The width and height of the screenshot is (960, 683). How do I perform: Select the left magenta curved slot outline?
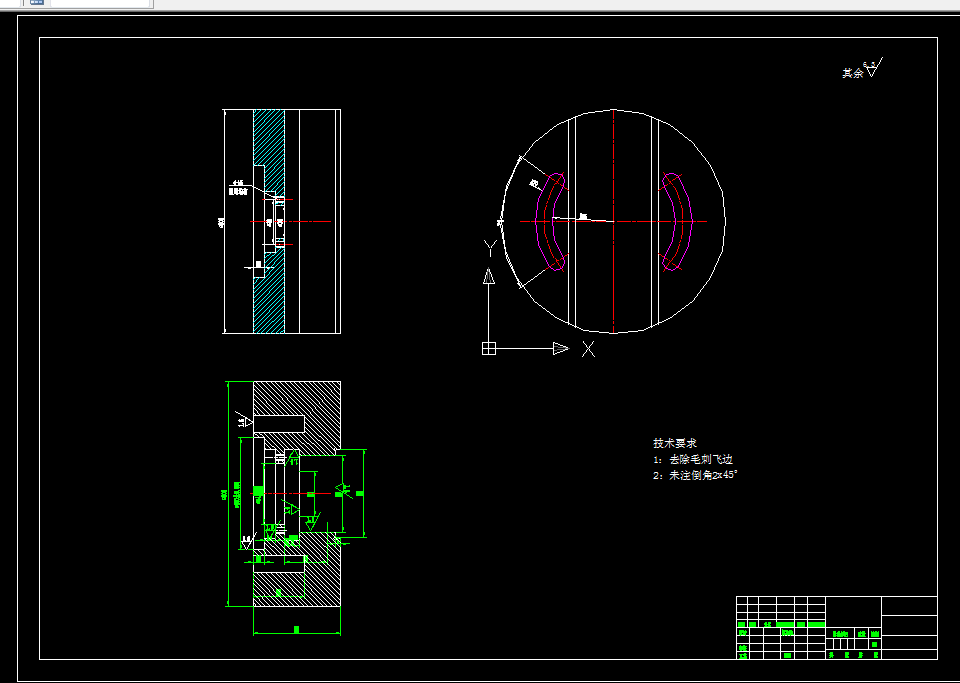click(x=551, y=222)
